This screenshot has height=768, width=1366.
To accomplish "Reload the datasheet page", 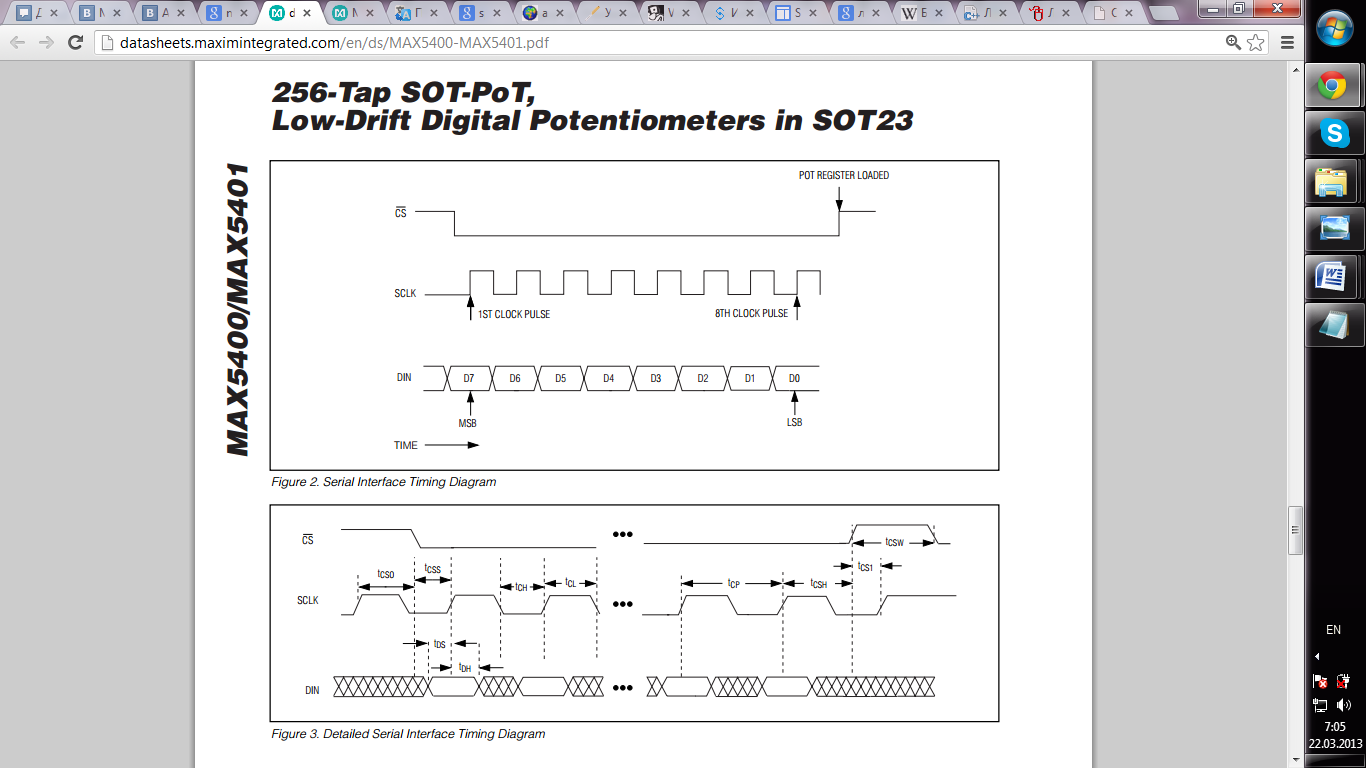I will (x=75, y=43).
